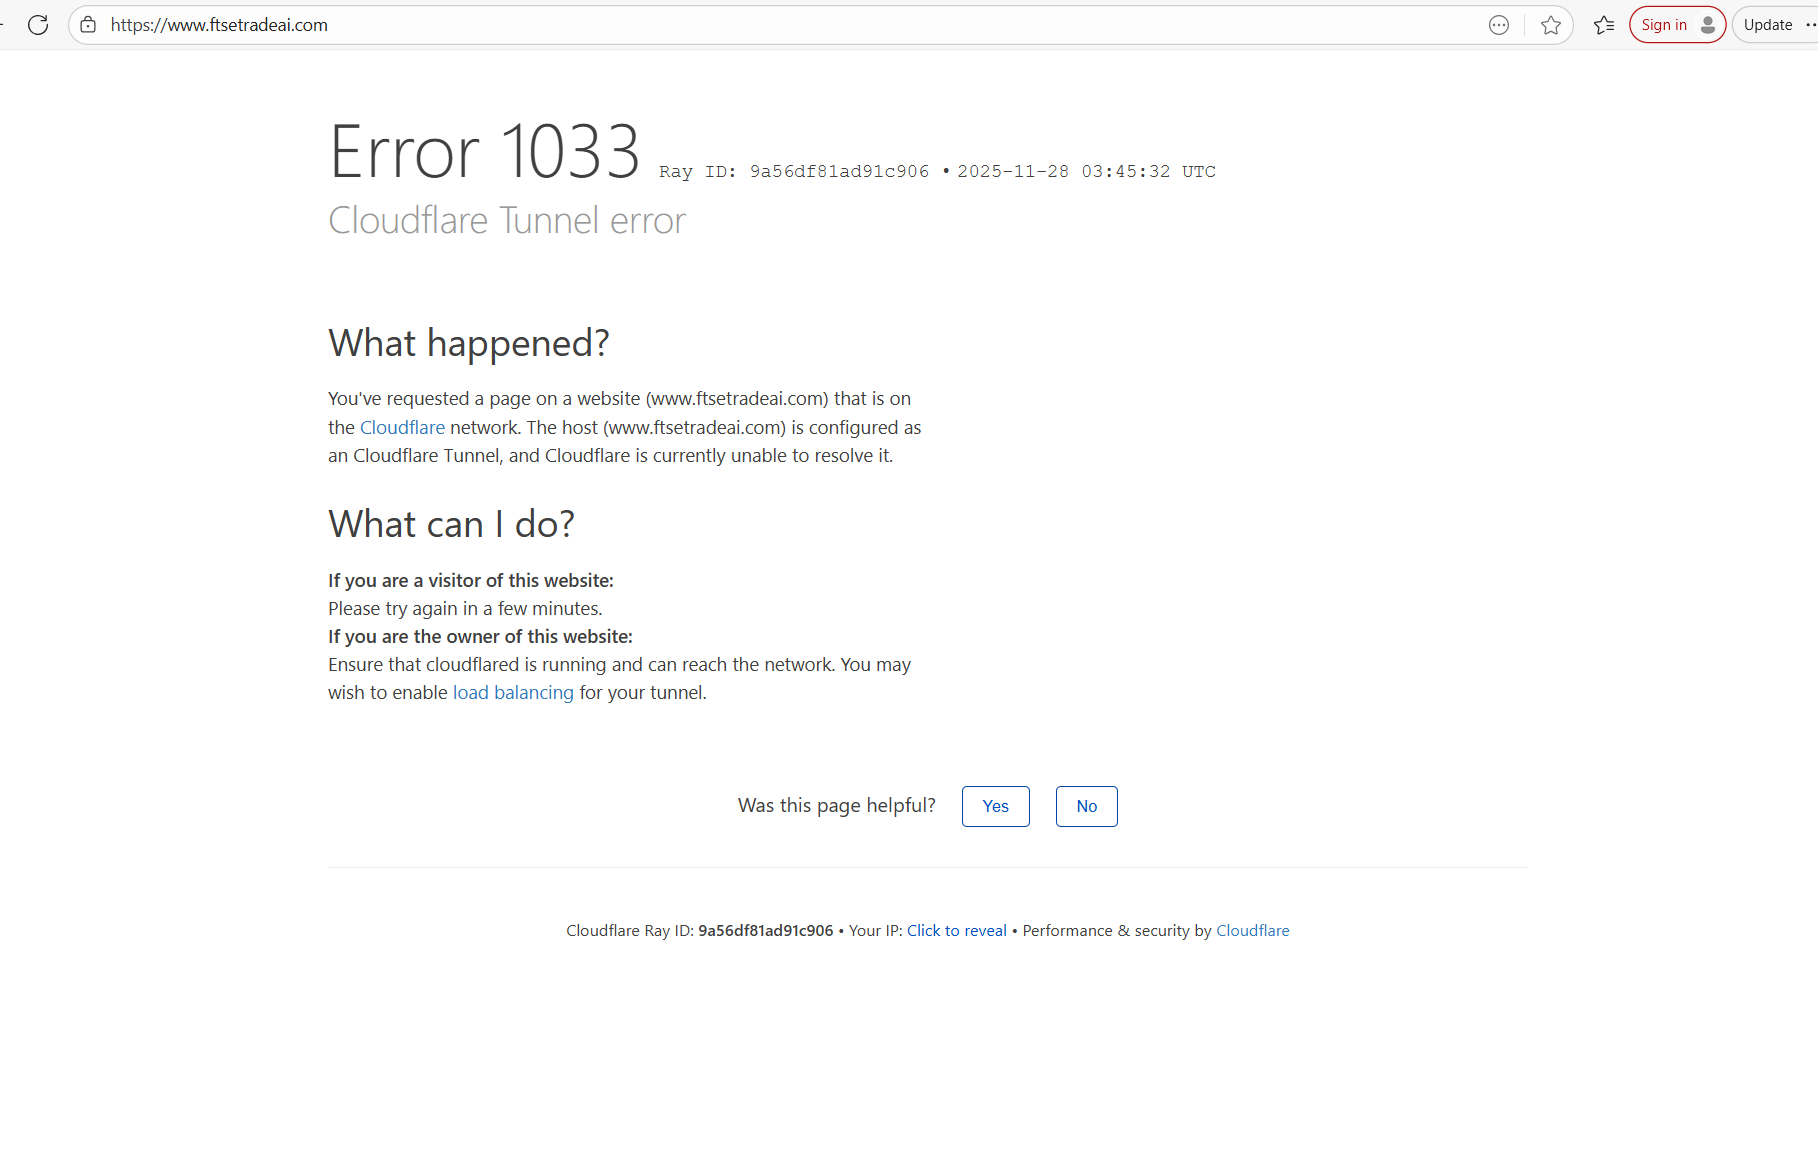This screenshot has height=1150, width=1818.
Task: Follow the load balancing link
Action: [x=513, y=692]
